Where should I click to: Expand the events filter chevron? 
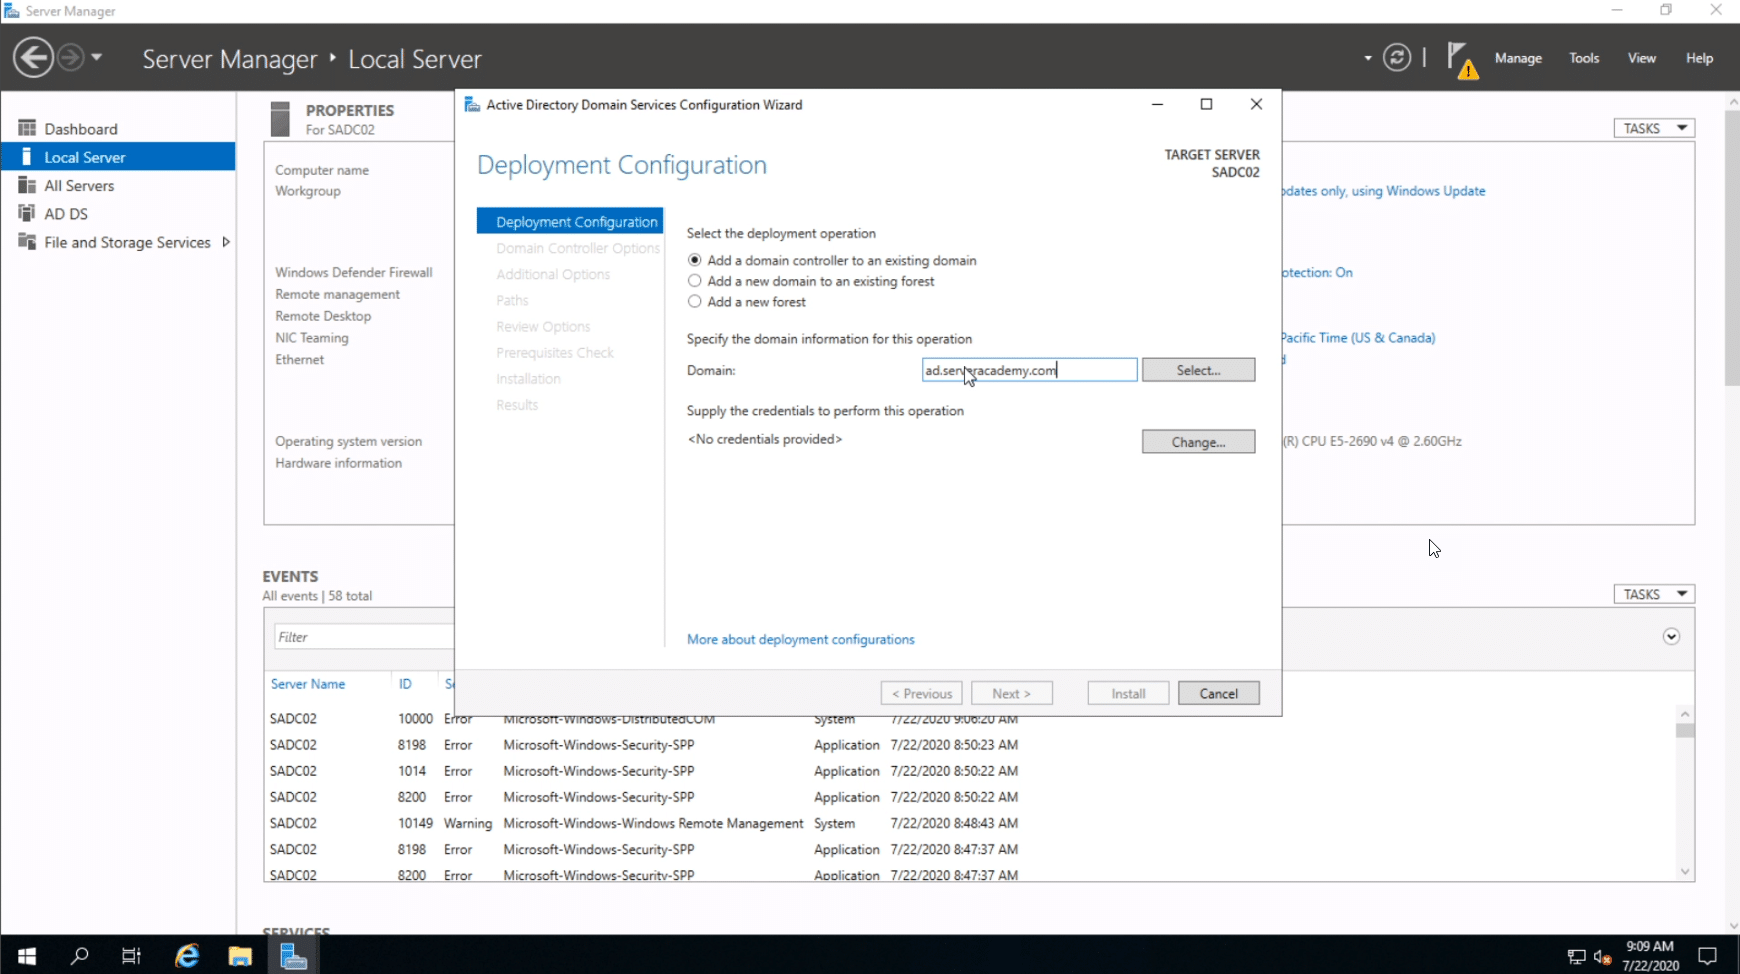(1671, 637)
